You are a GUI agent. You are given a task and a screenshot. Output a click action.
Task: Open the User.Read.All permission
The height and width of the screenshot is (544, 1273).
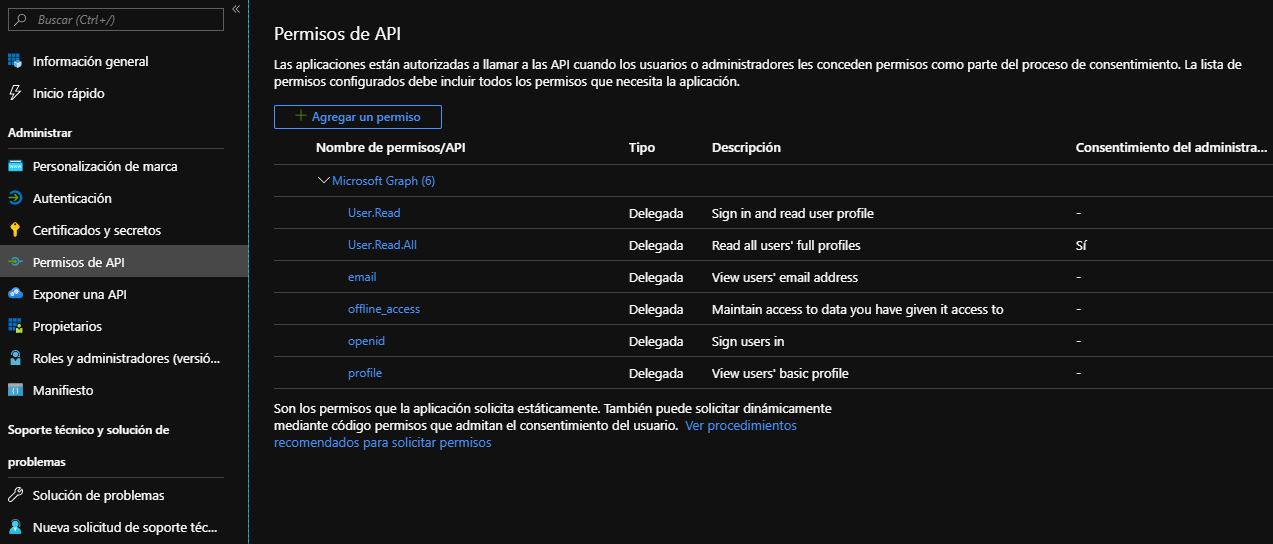click(382, 245)
